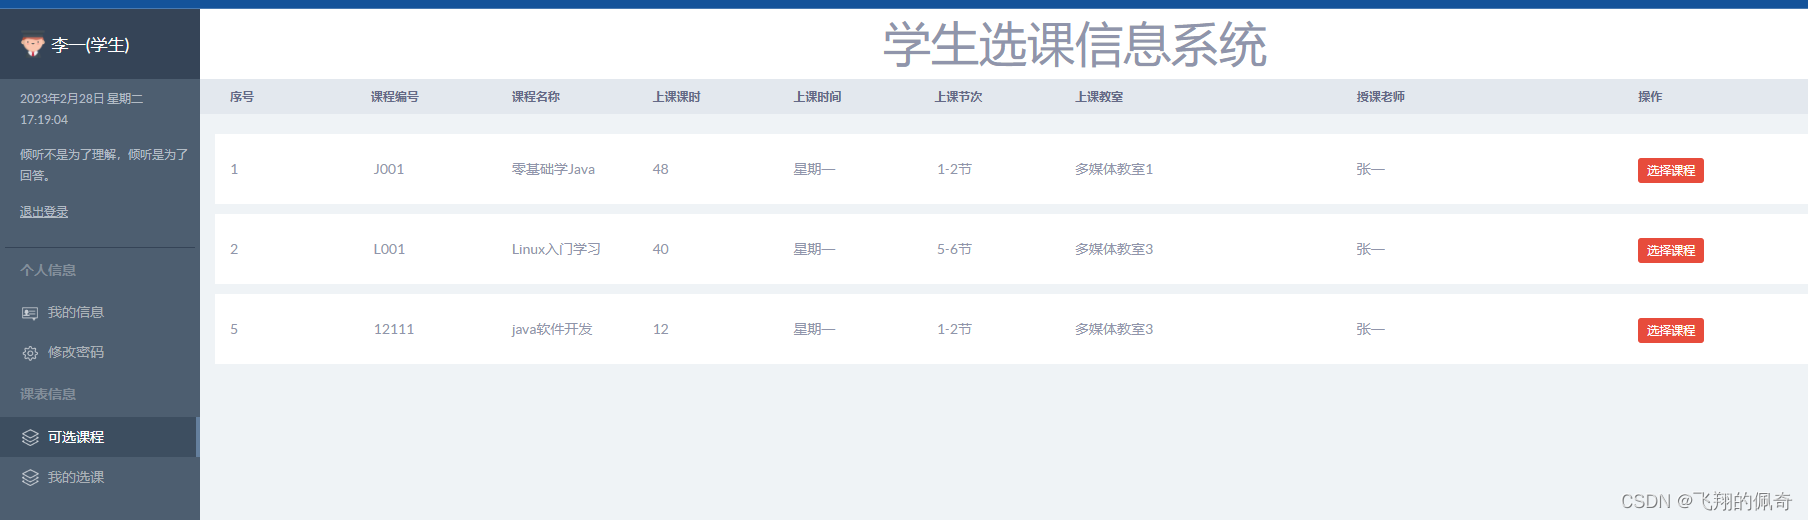Click the ID card icon for 我的信息
The width and height of the screenshot is (1808, 520).
tap(30, 313)
